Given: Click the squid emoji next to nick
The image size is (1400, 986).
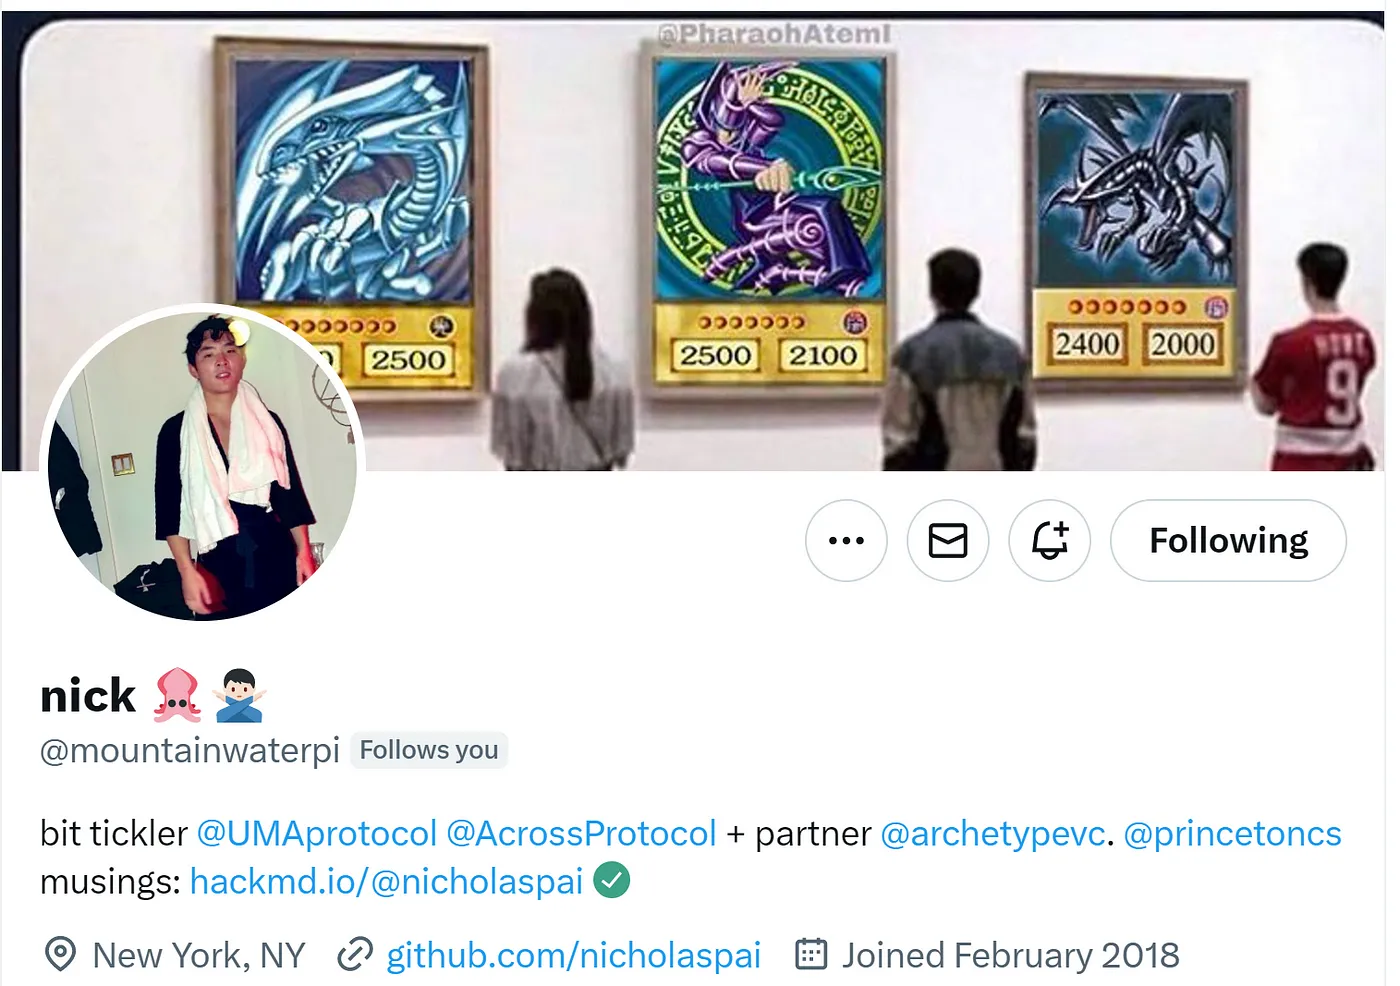Looking at the screenshot, I should (177, 695).
